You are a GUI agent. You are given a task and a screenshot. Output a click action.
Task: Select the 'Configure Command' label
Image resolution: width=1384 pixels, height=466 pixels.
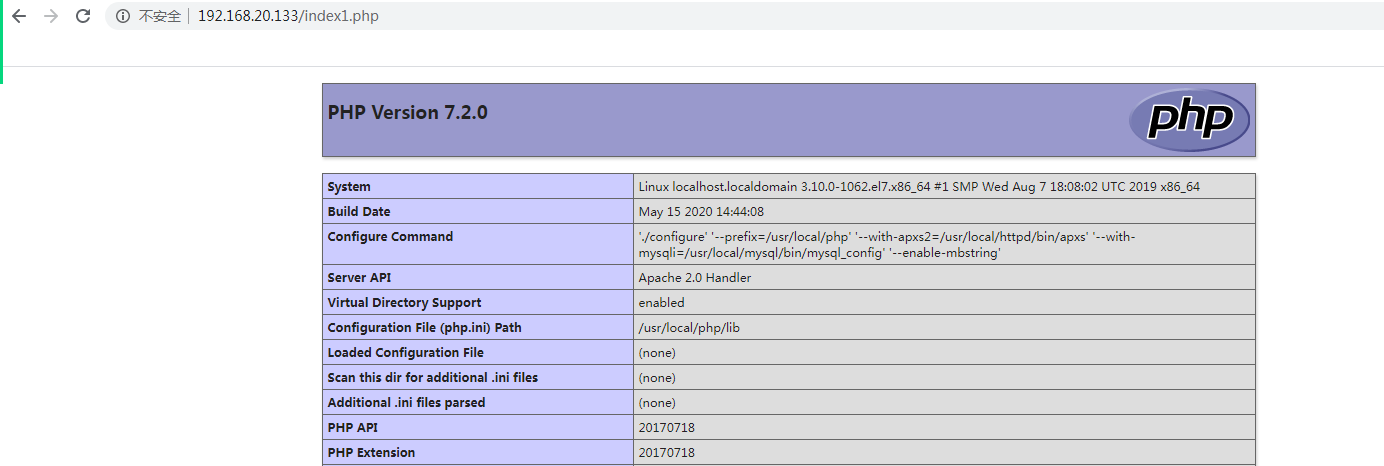(390, 237)
